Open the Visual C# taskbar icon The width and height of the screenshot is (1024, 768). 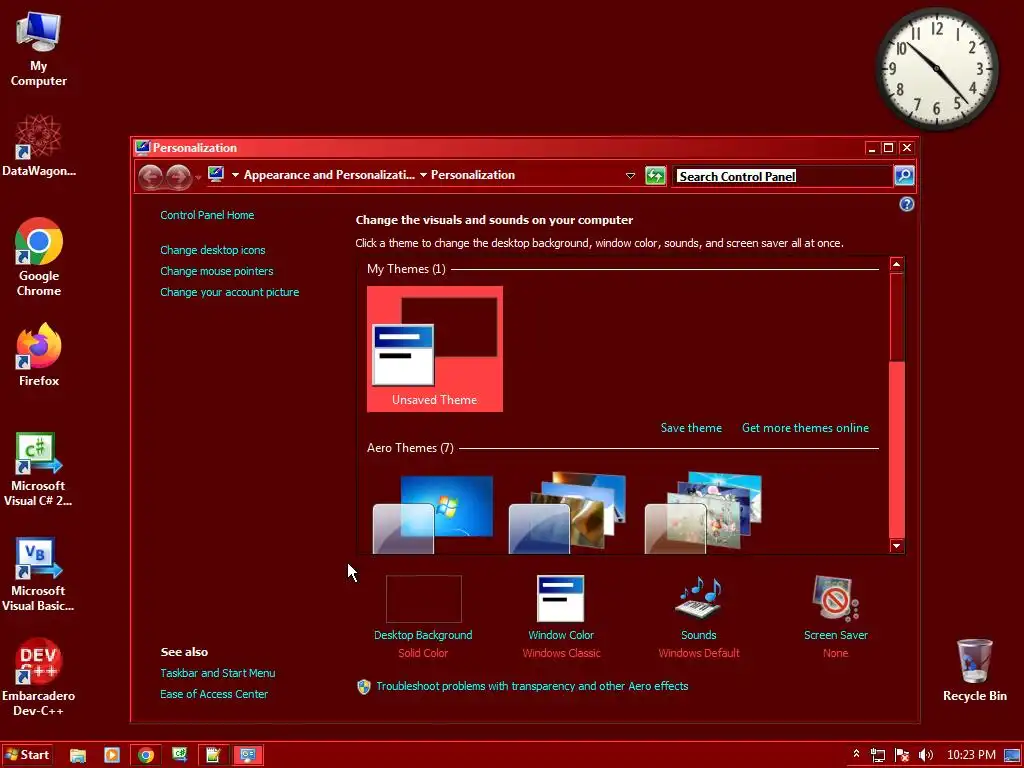(180, 756)
